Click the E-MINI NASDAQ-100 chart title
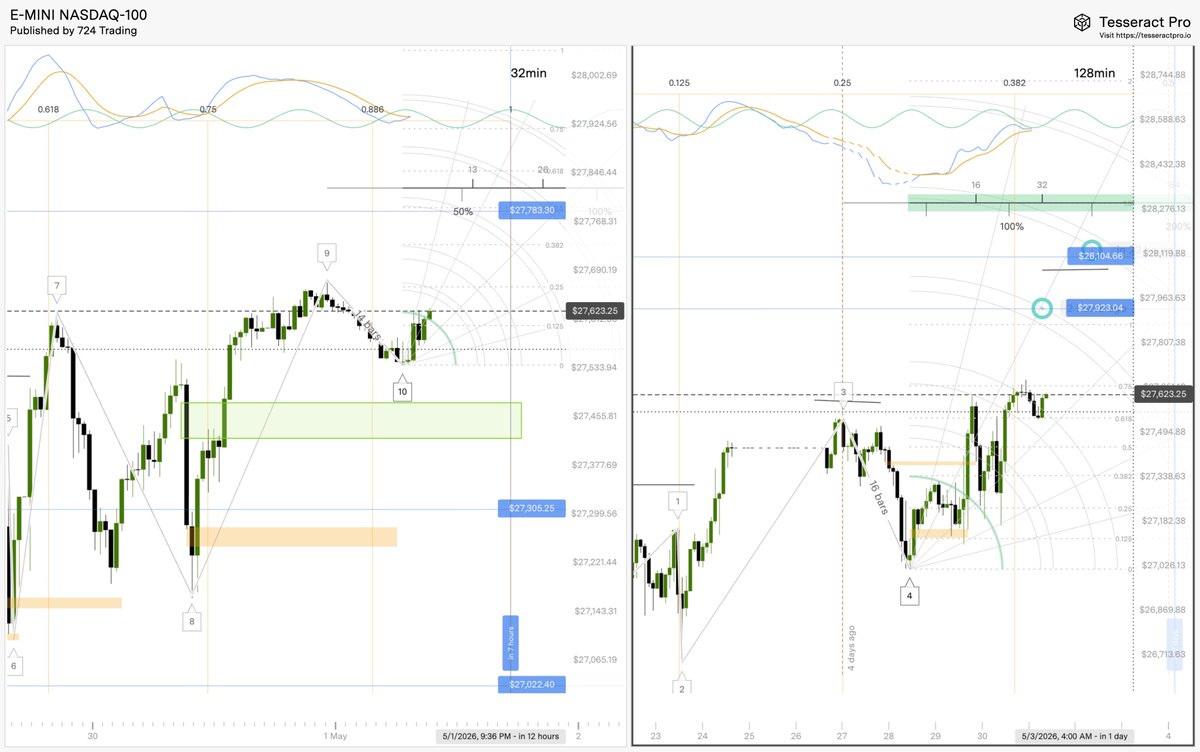The image size is (1200, 752). tap(78, 15)
